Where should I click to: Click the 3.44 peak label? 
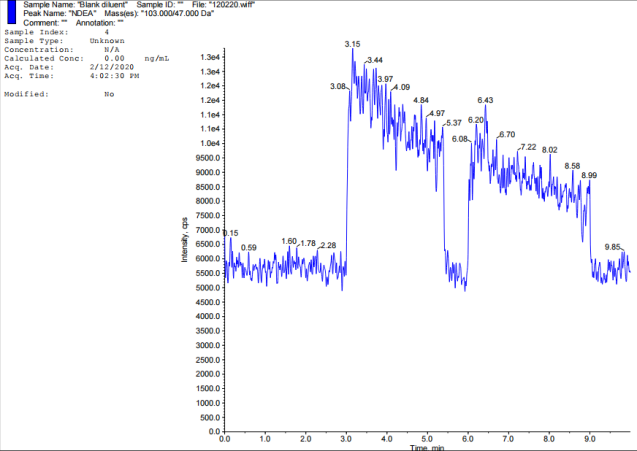(375, 61)
